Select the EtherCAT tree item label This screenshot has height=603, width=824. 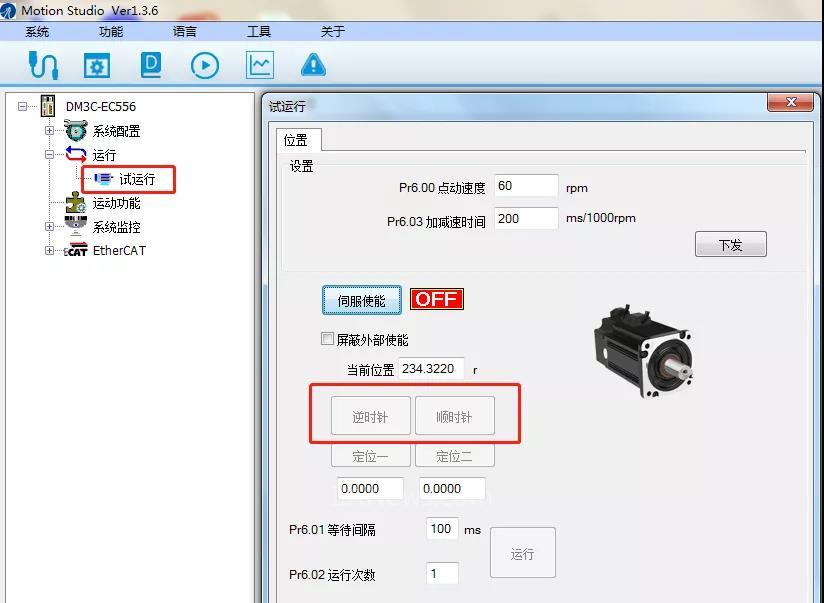[119, 250]
